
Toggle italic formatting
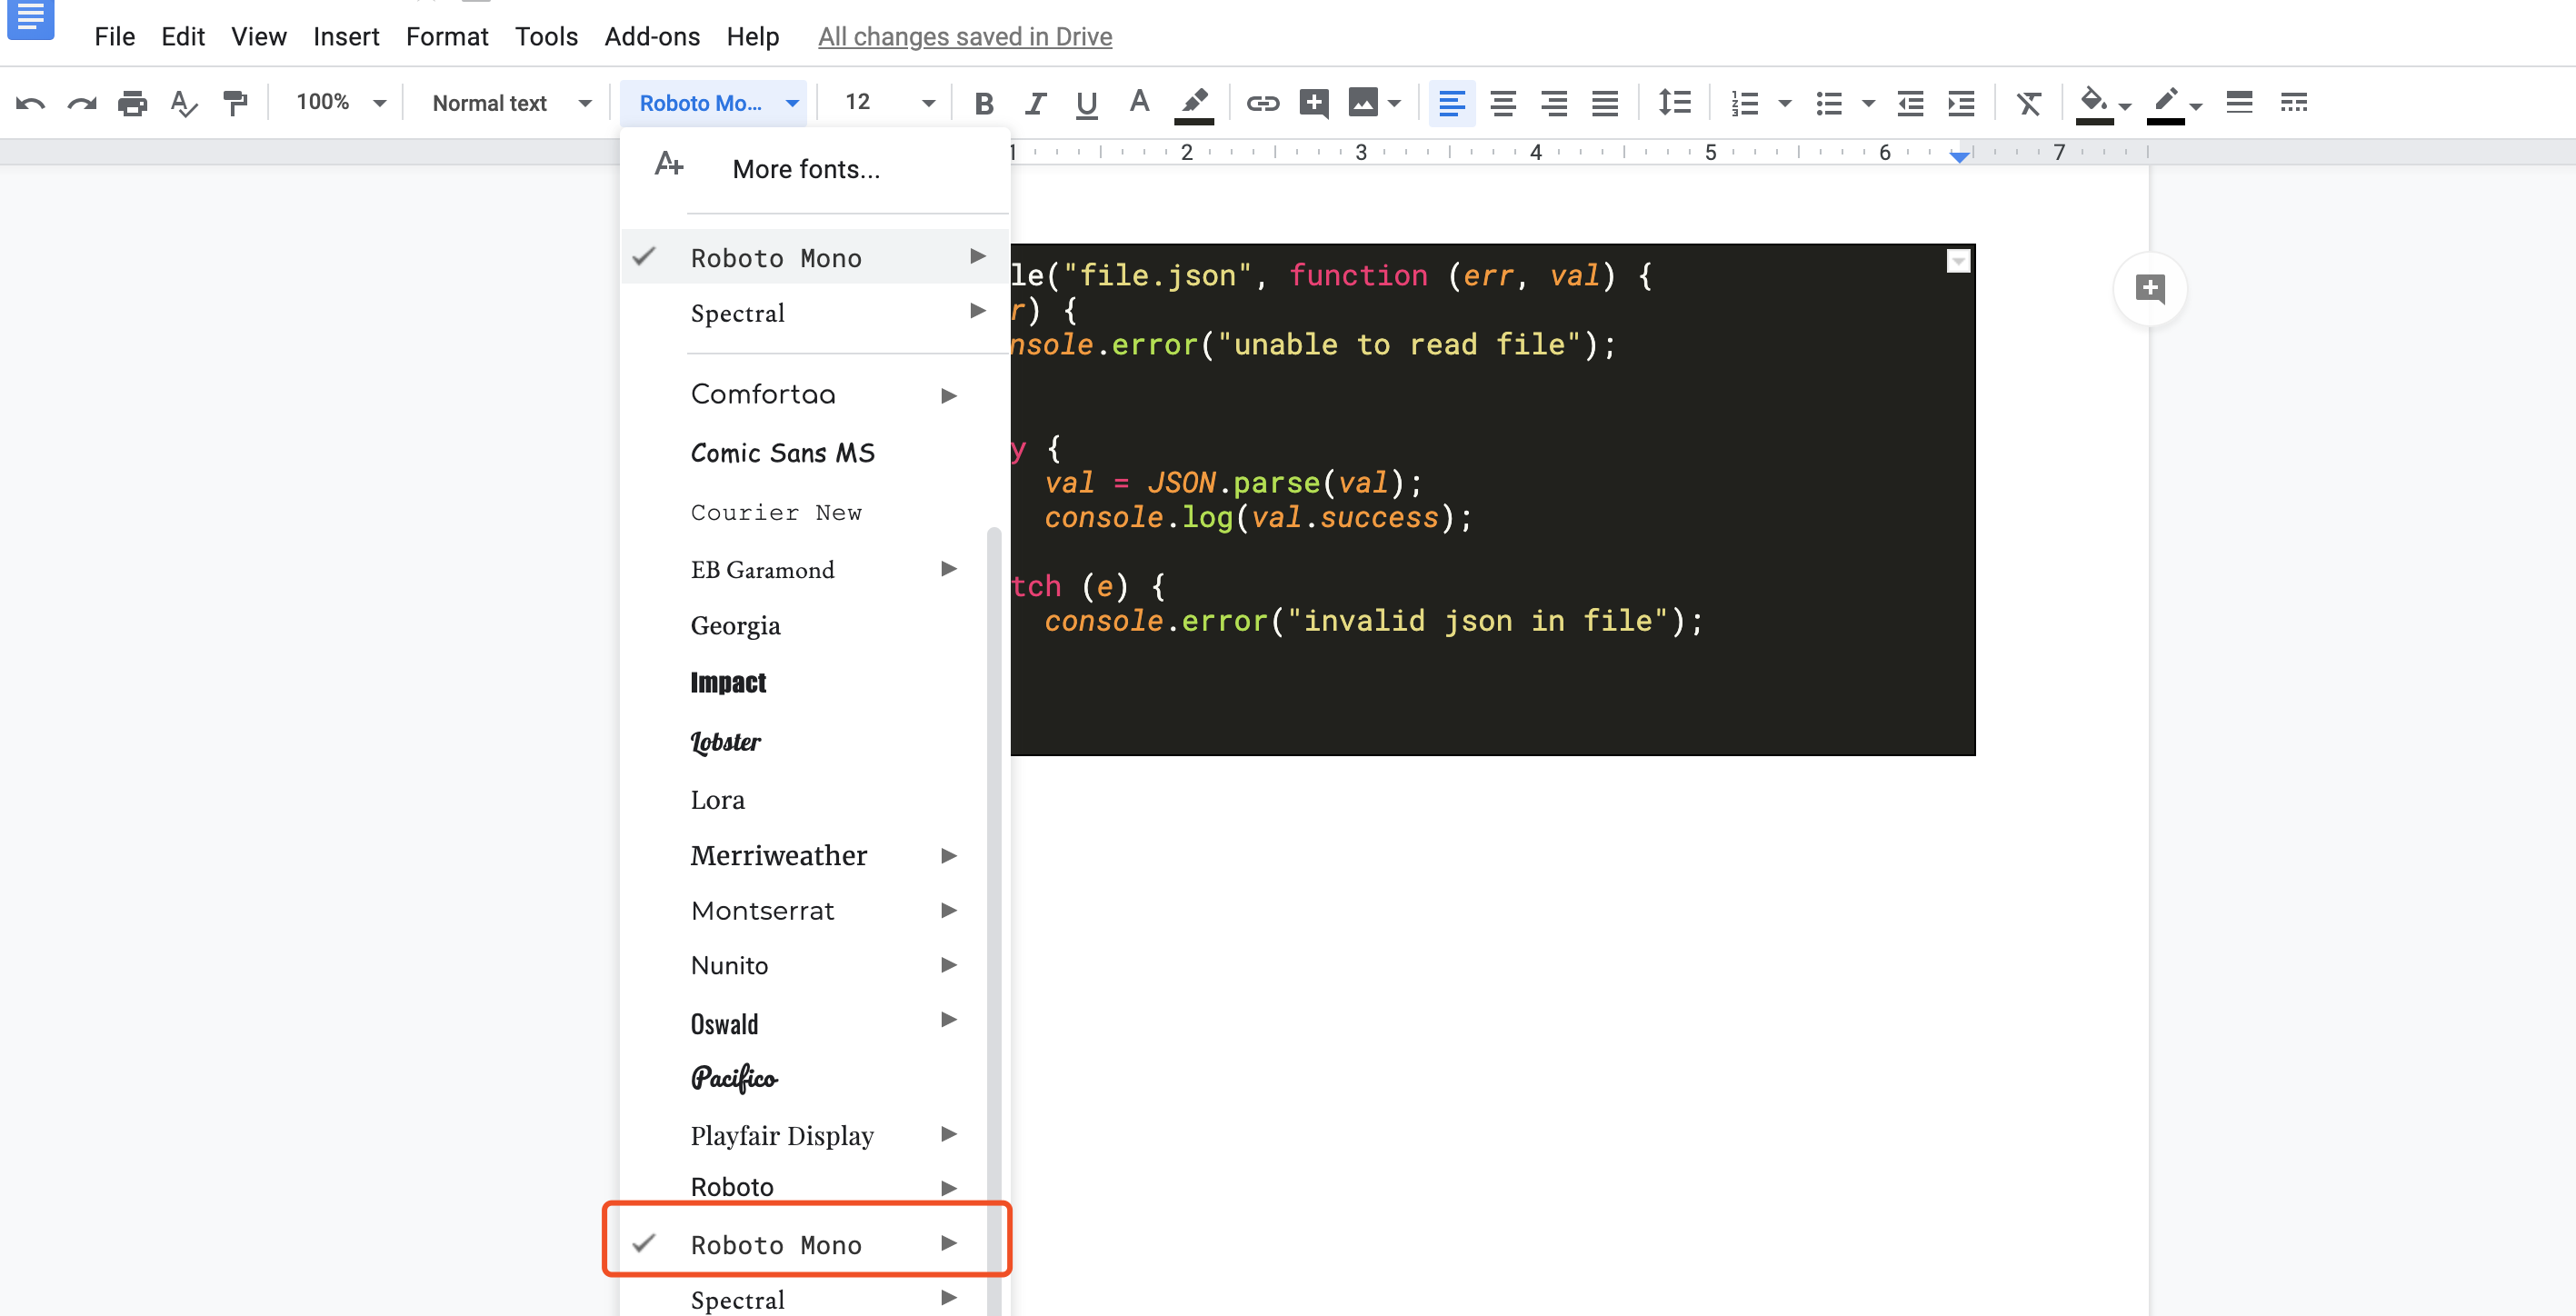point(1036,103)
